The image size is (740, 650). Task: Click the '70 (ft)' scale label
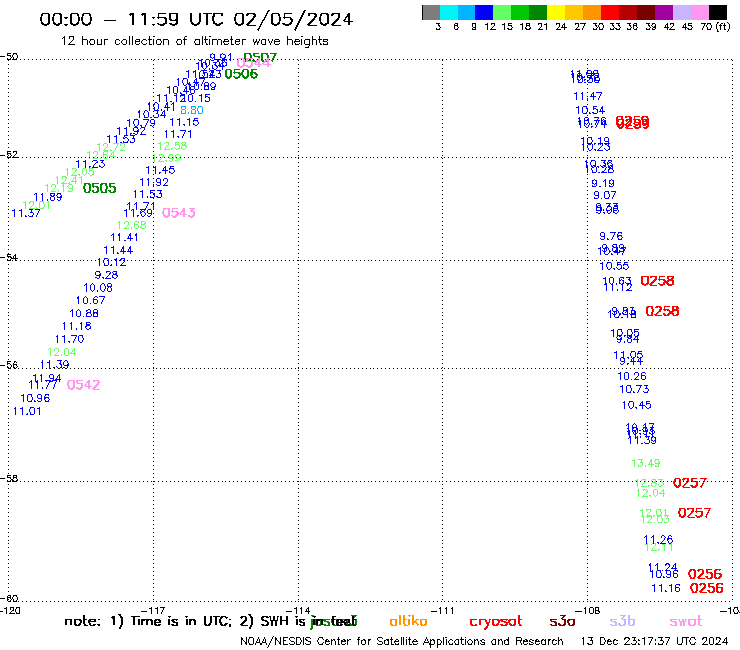pos(715,26)
